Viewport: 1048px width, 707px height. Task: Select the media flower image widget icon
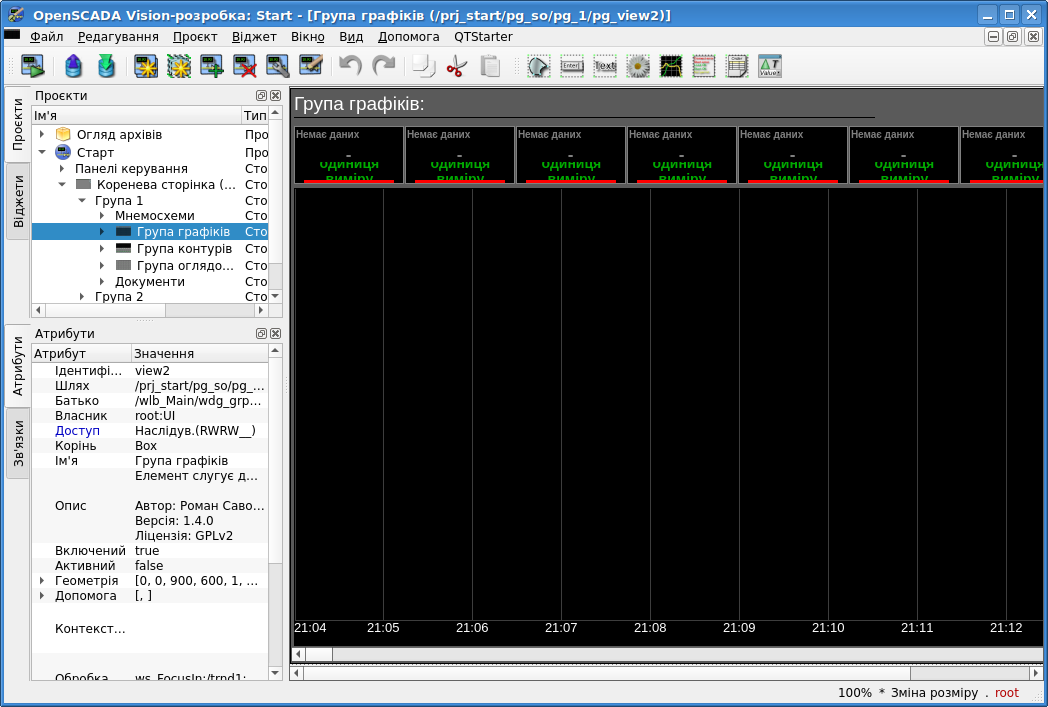638,67
